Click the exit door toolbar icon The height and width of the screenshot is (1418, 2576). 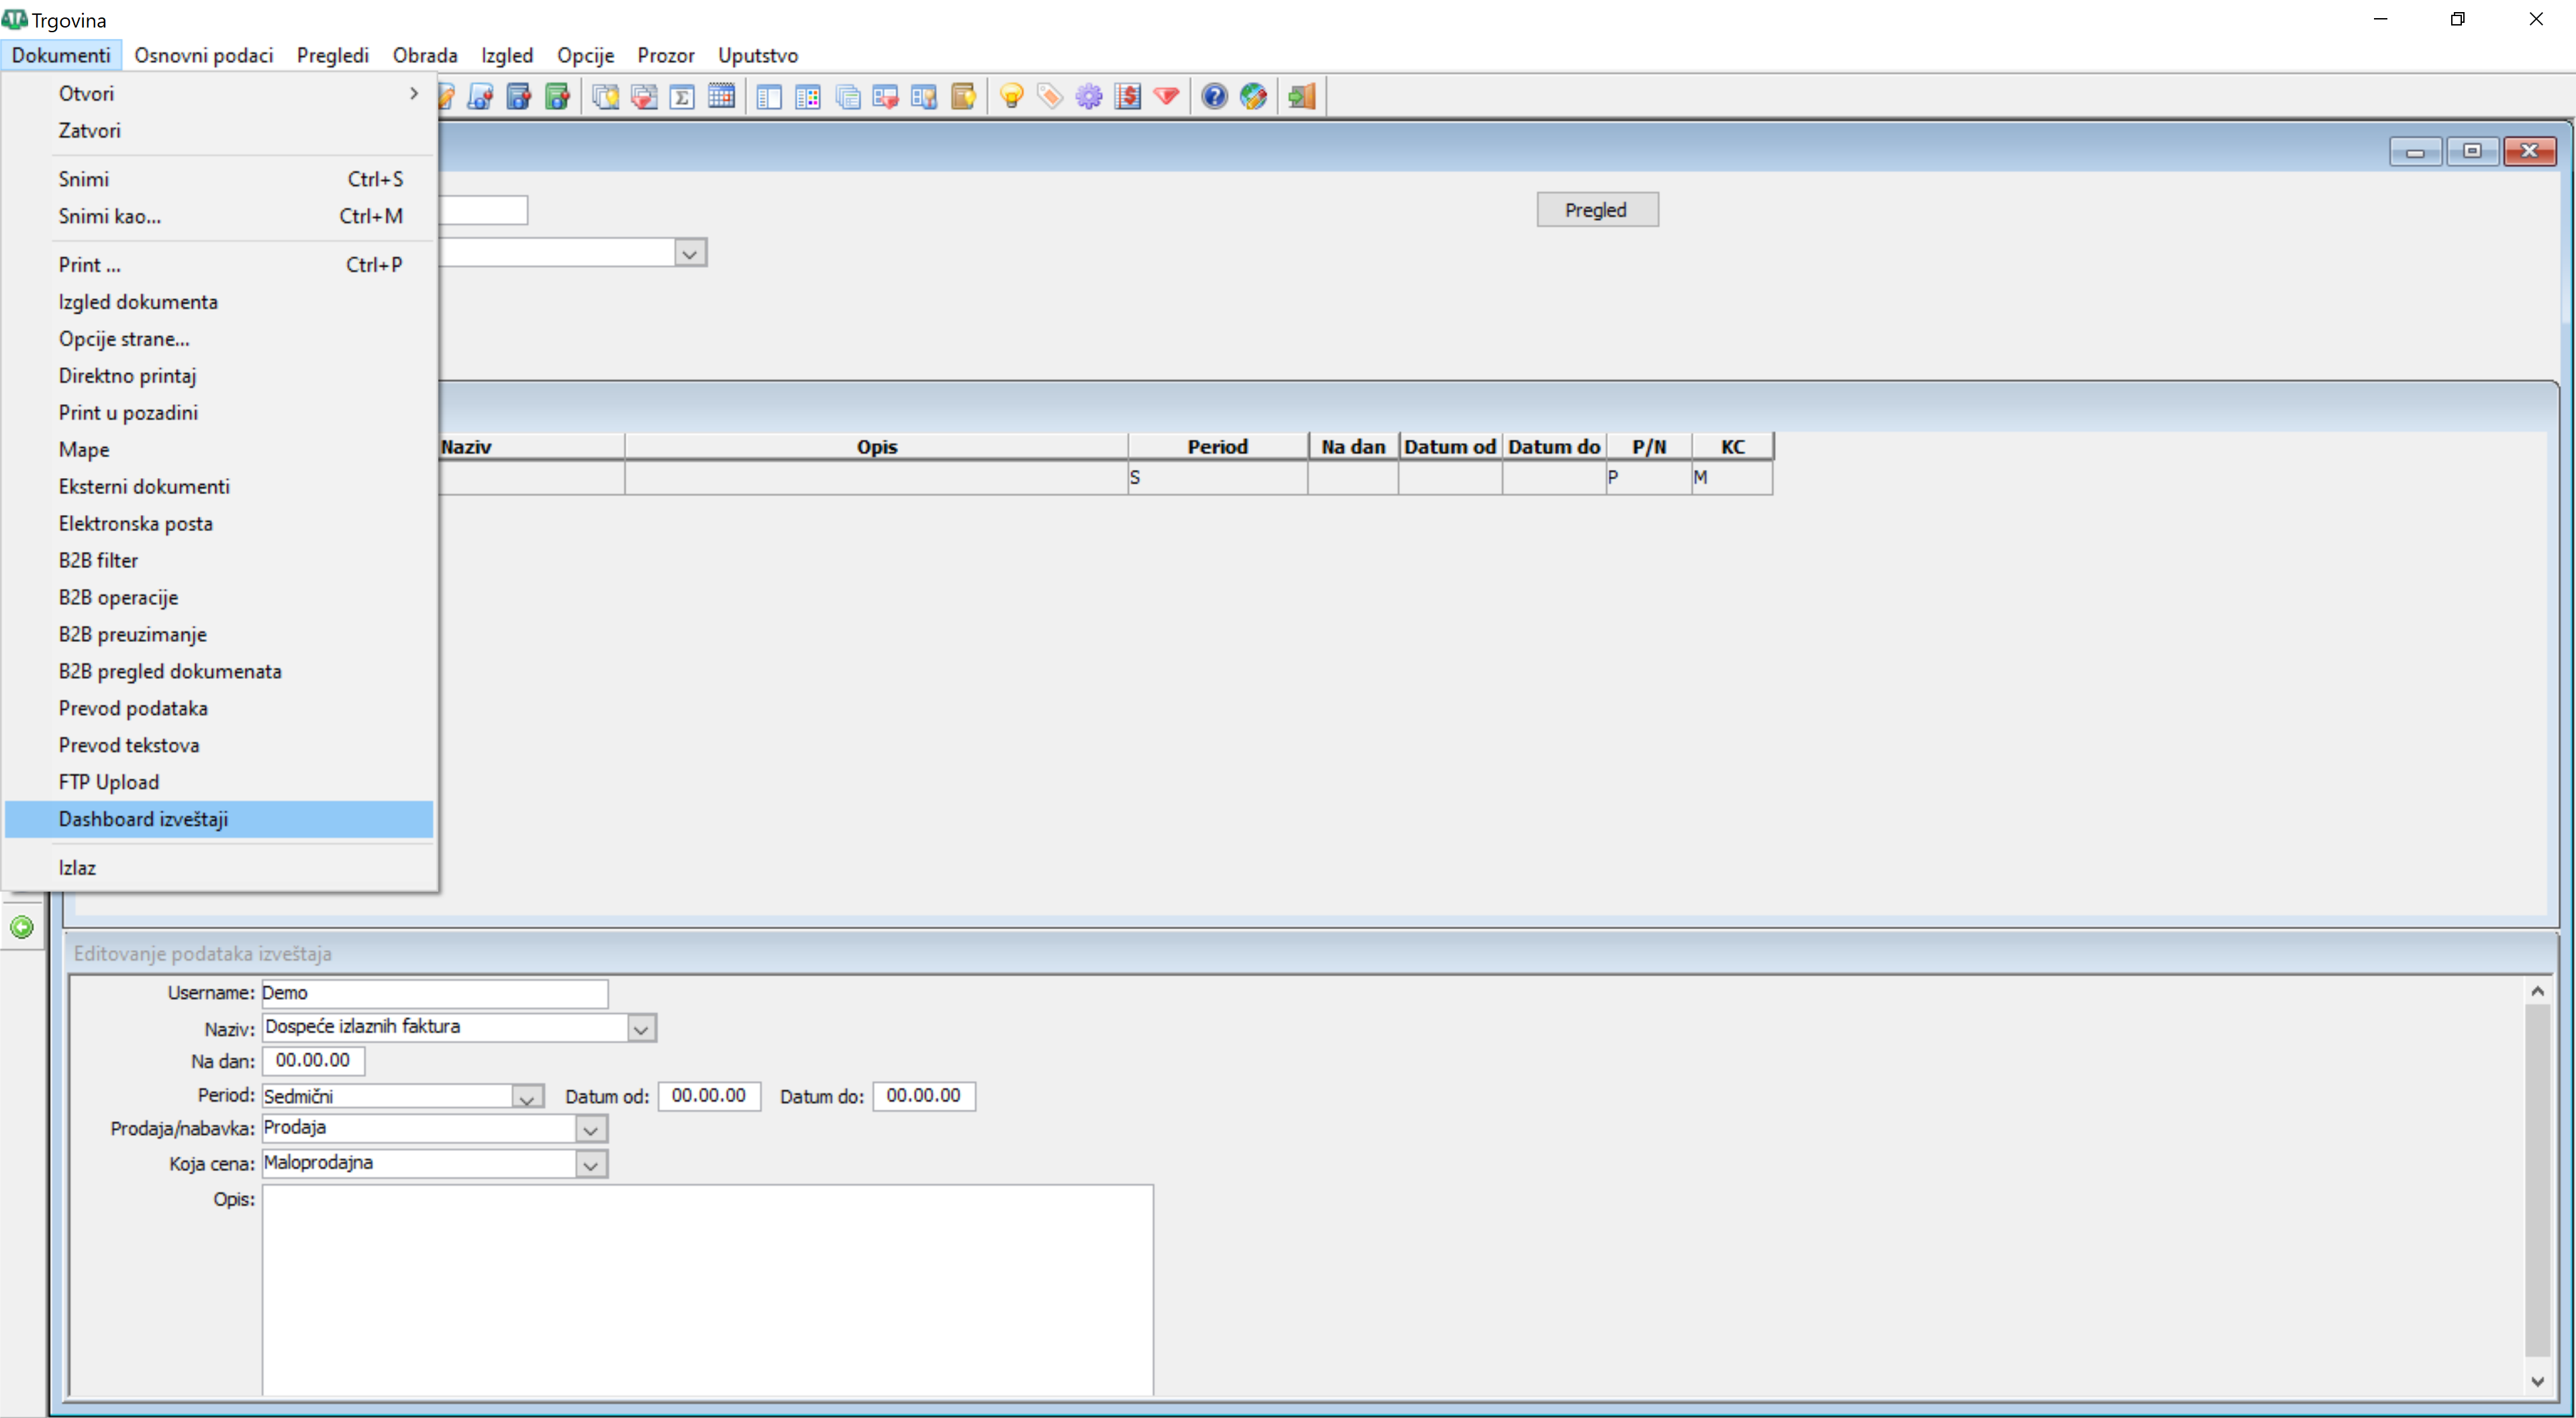1301,97
